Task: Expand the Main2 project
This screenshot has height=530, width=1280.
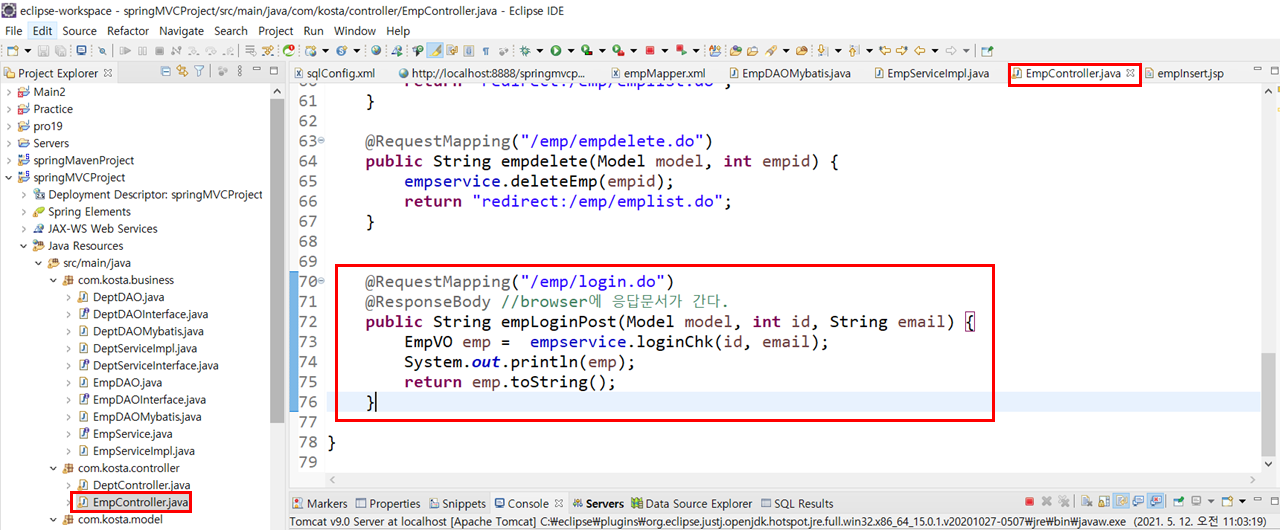Action: click(x=9, y=92)
